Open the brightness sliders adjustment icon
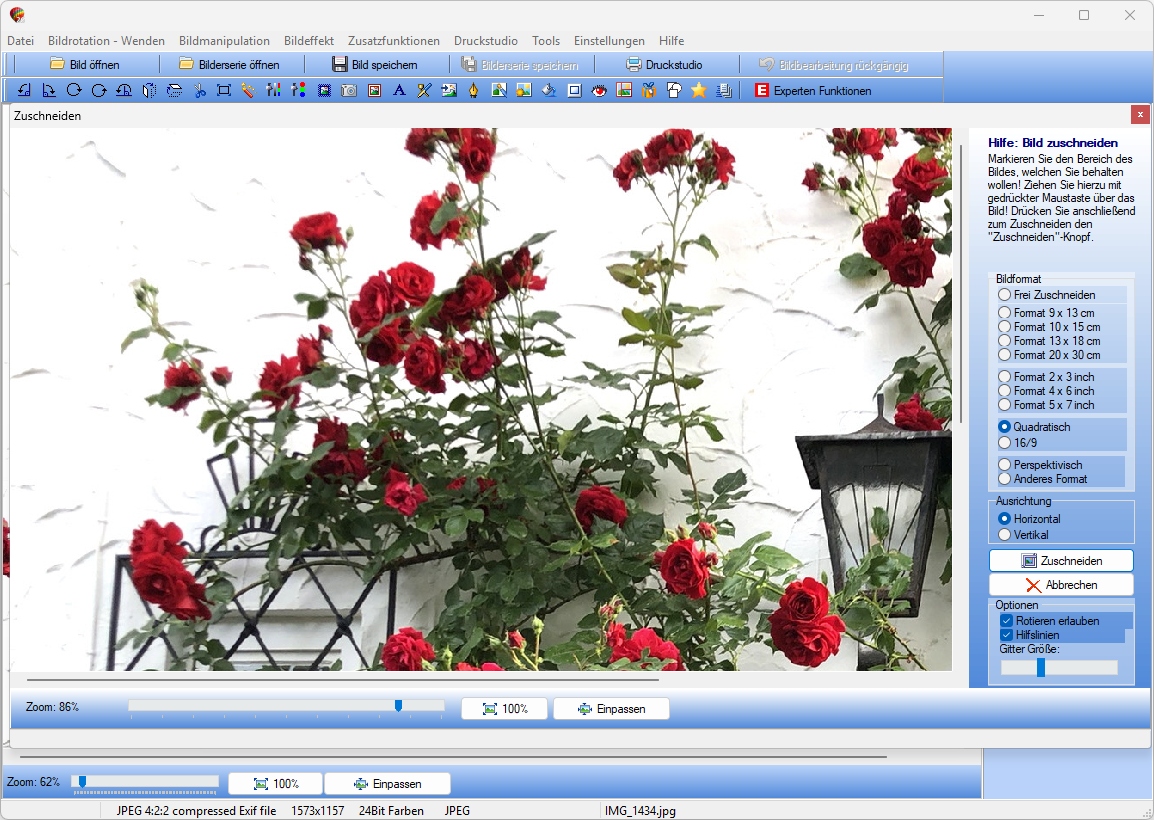Viewport: 1154px width, 820px height. [273, 91]
